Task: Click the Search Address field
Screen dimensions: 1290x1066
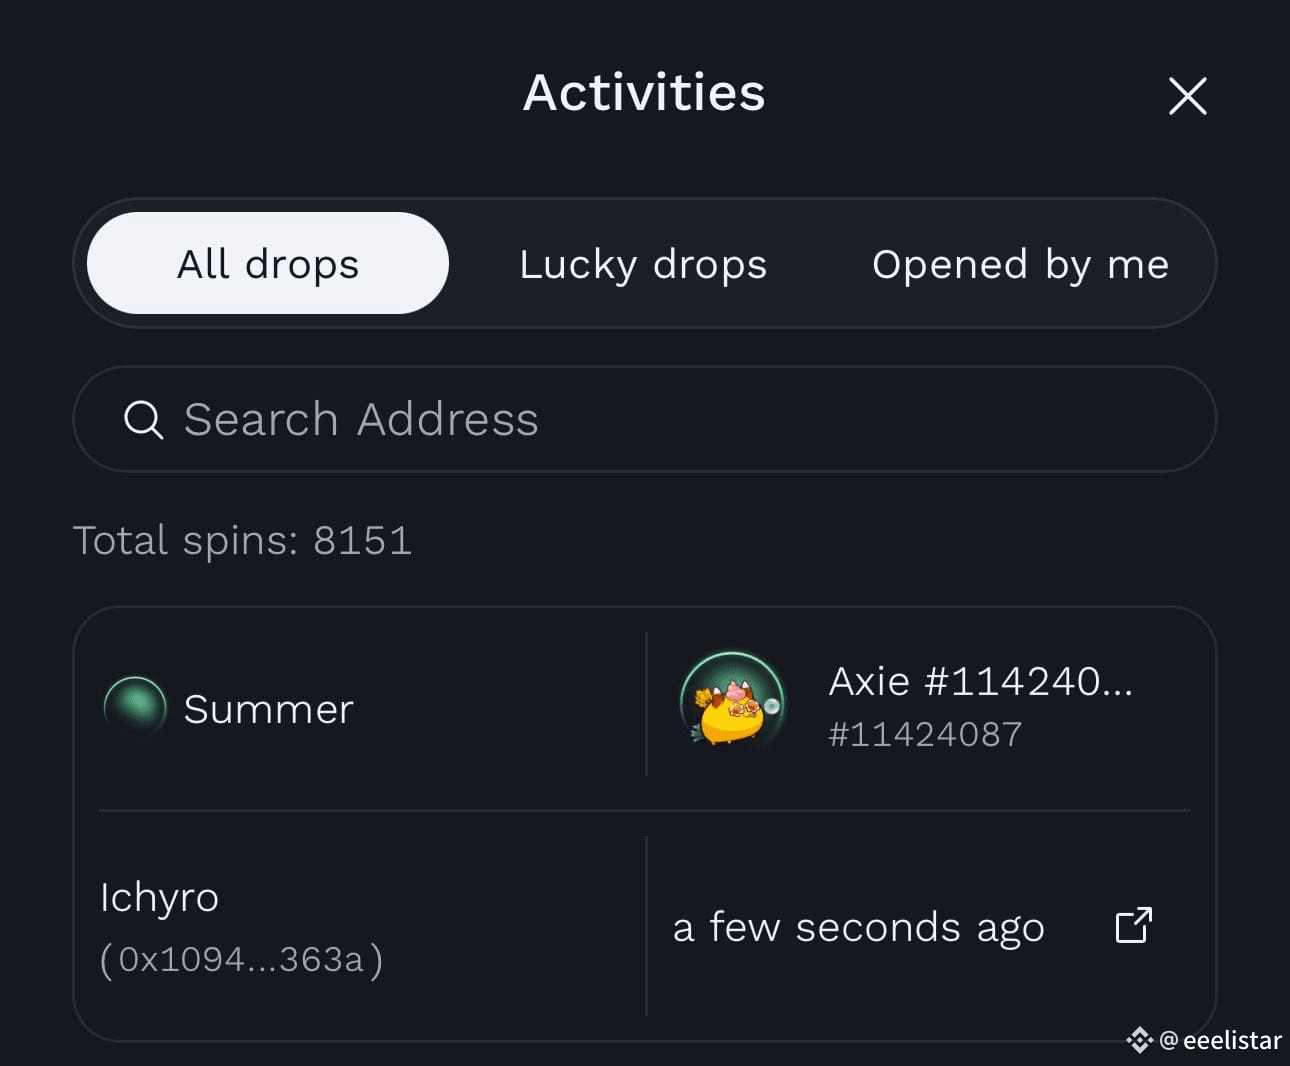Action: [x=645, y=419]
